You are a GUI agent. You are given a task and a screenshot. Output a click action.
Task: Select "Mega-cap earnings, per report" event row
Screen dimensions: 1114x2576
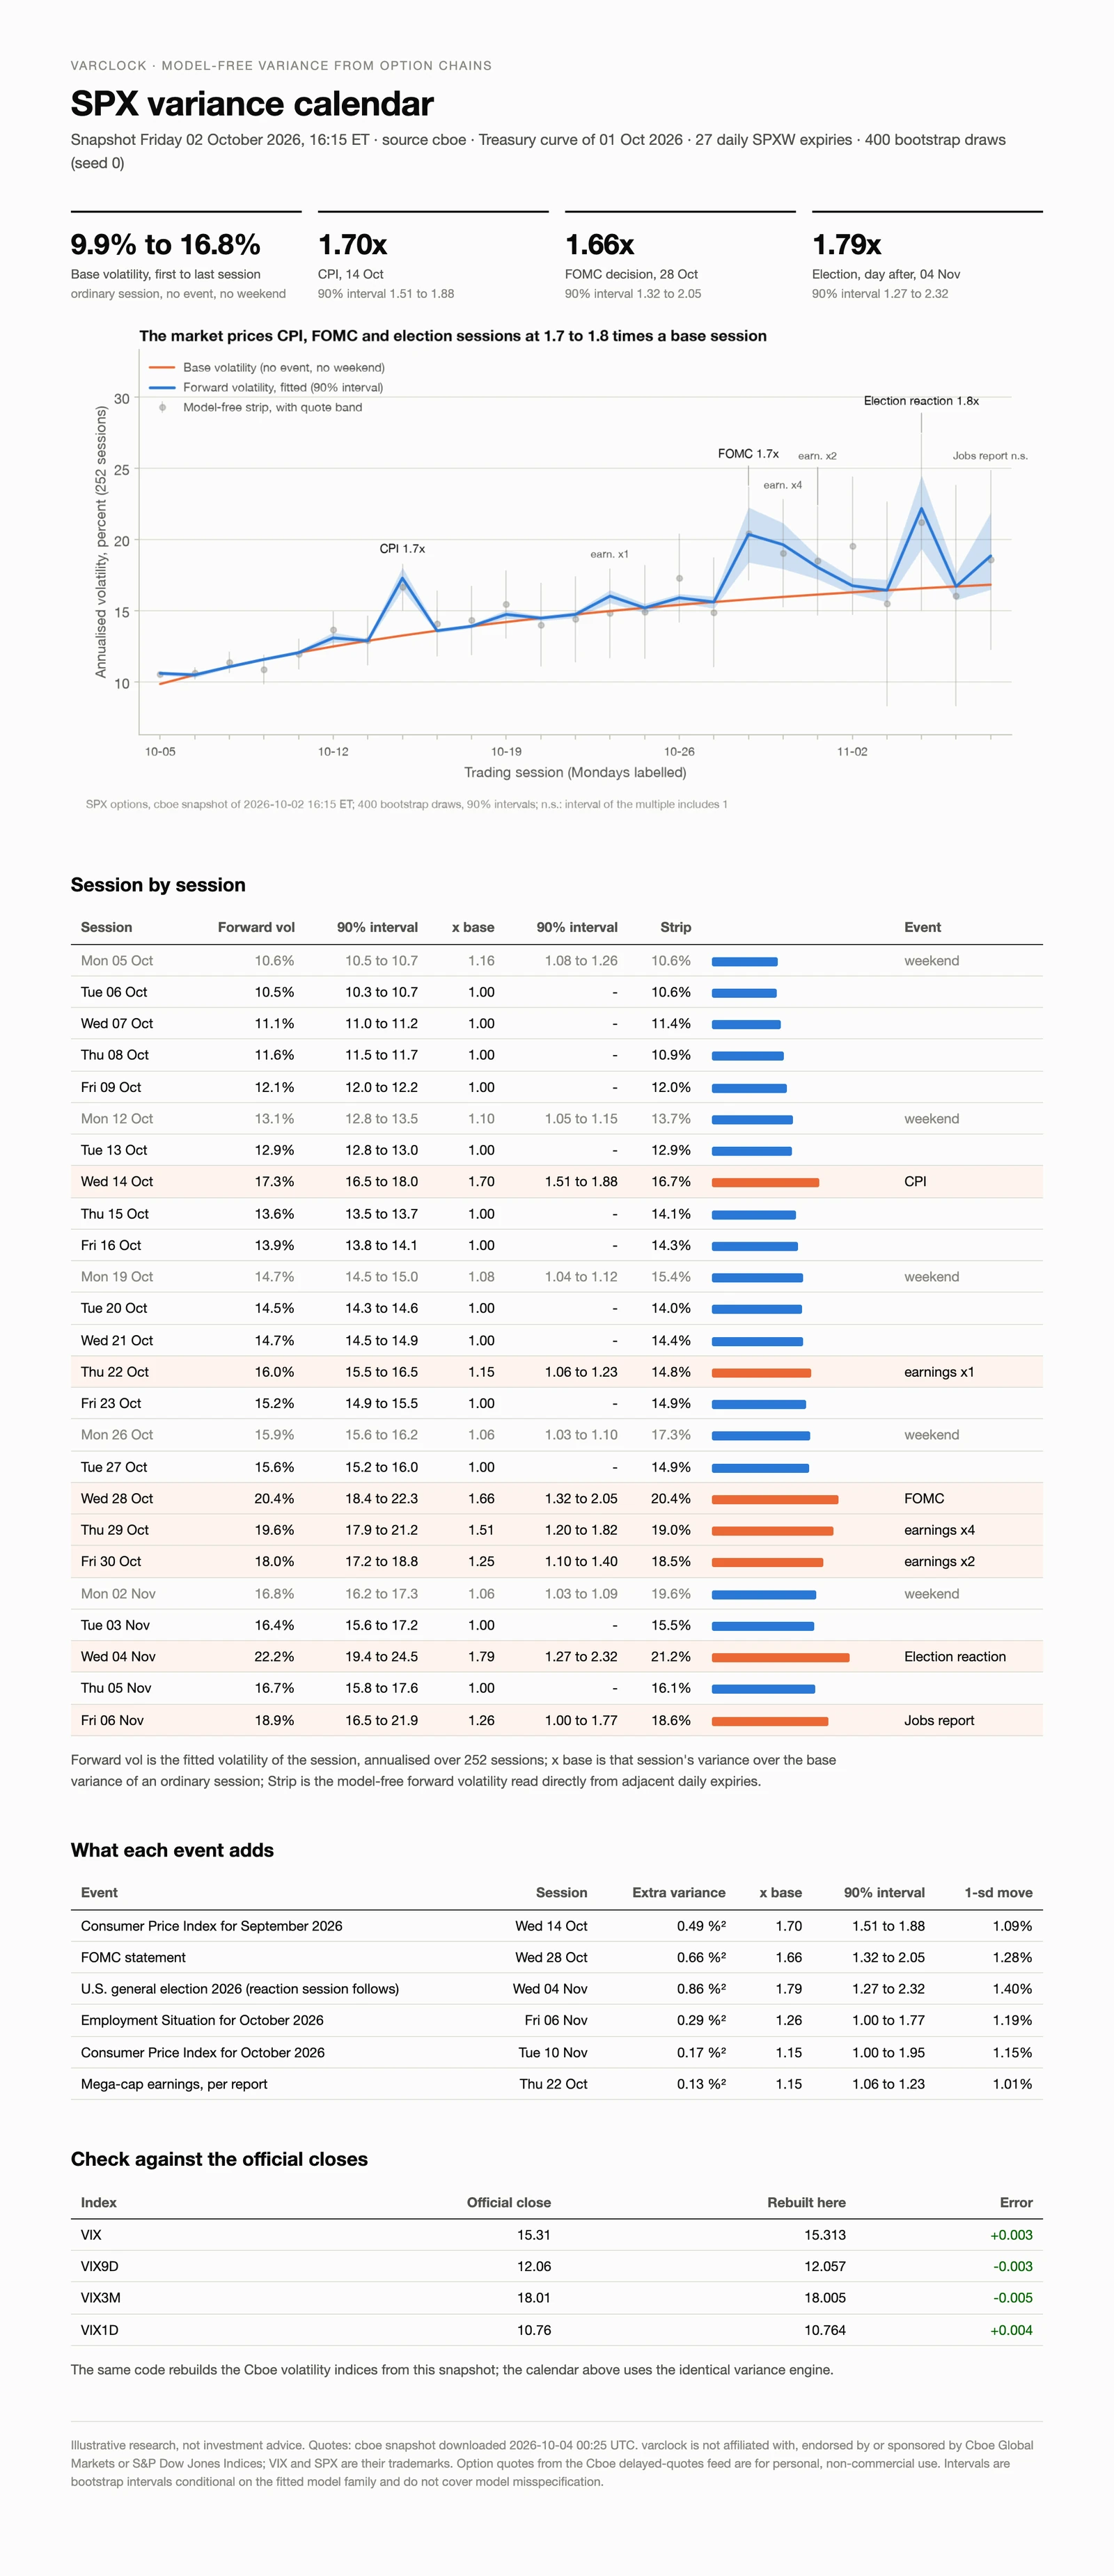[x=556, y=2084]
